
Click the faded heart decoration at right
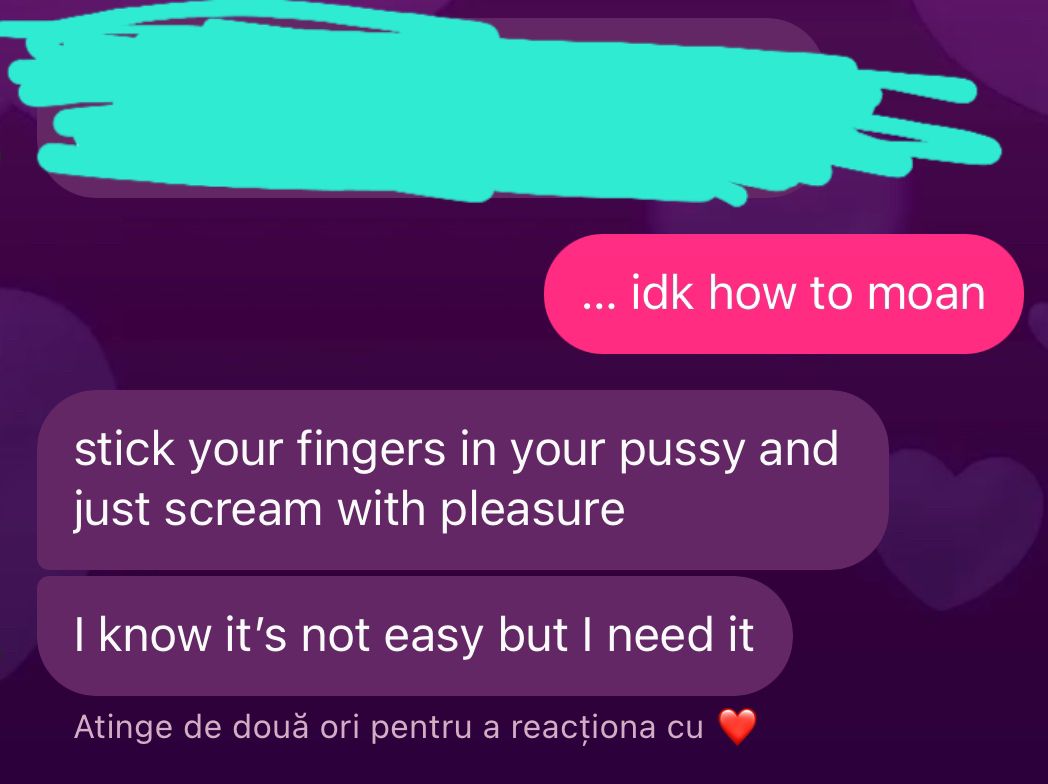point(957,528)
